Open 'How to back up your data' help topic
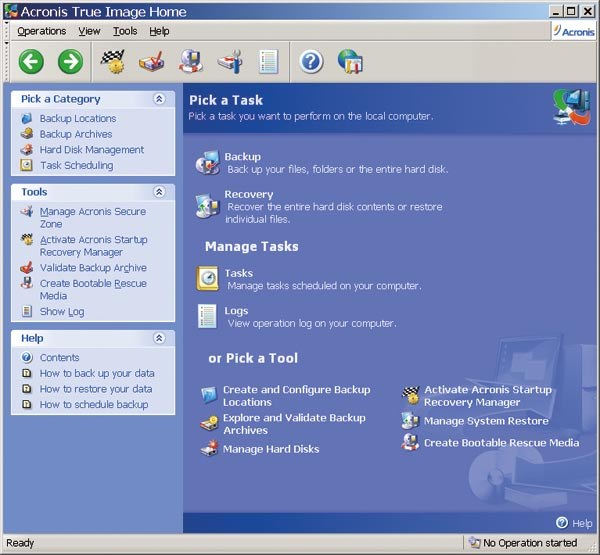600x555 pixels. (x=97, y=373)
